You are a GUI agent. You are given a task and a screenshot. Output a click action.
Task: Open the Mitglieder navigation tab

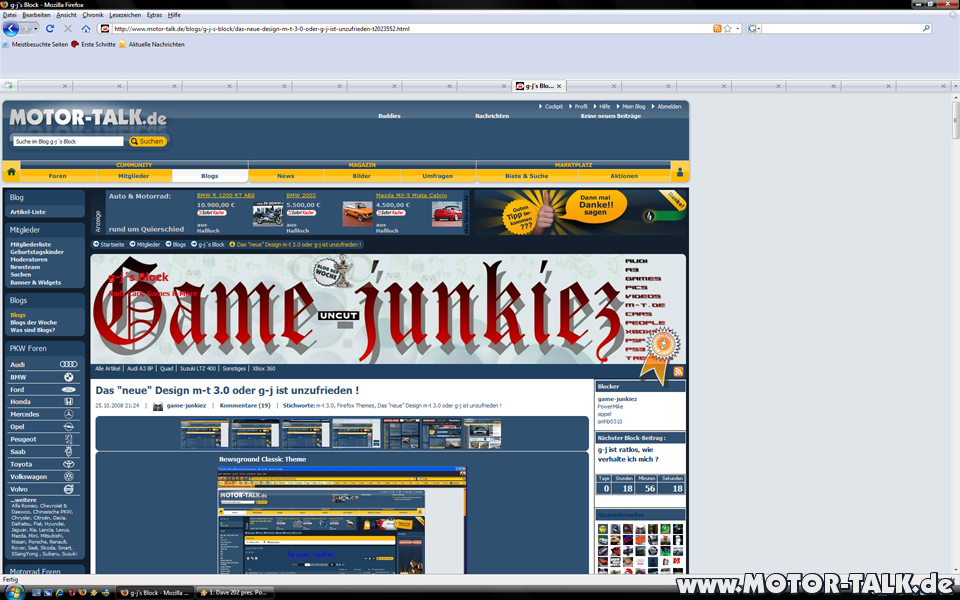click(133, 176)
